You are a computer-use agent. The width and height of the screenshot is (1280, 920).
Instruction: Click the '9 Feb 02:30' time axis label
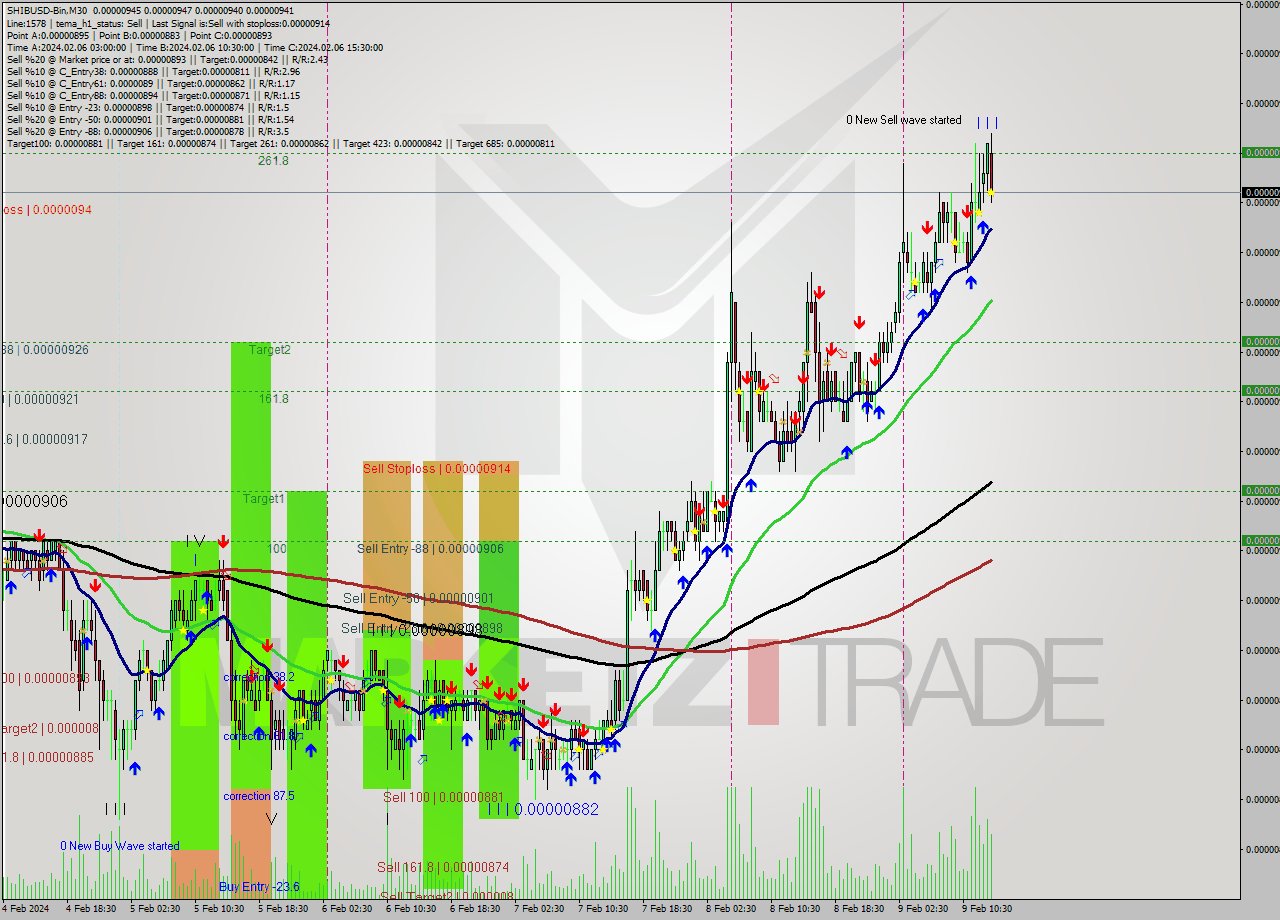point(923,909)
